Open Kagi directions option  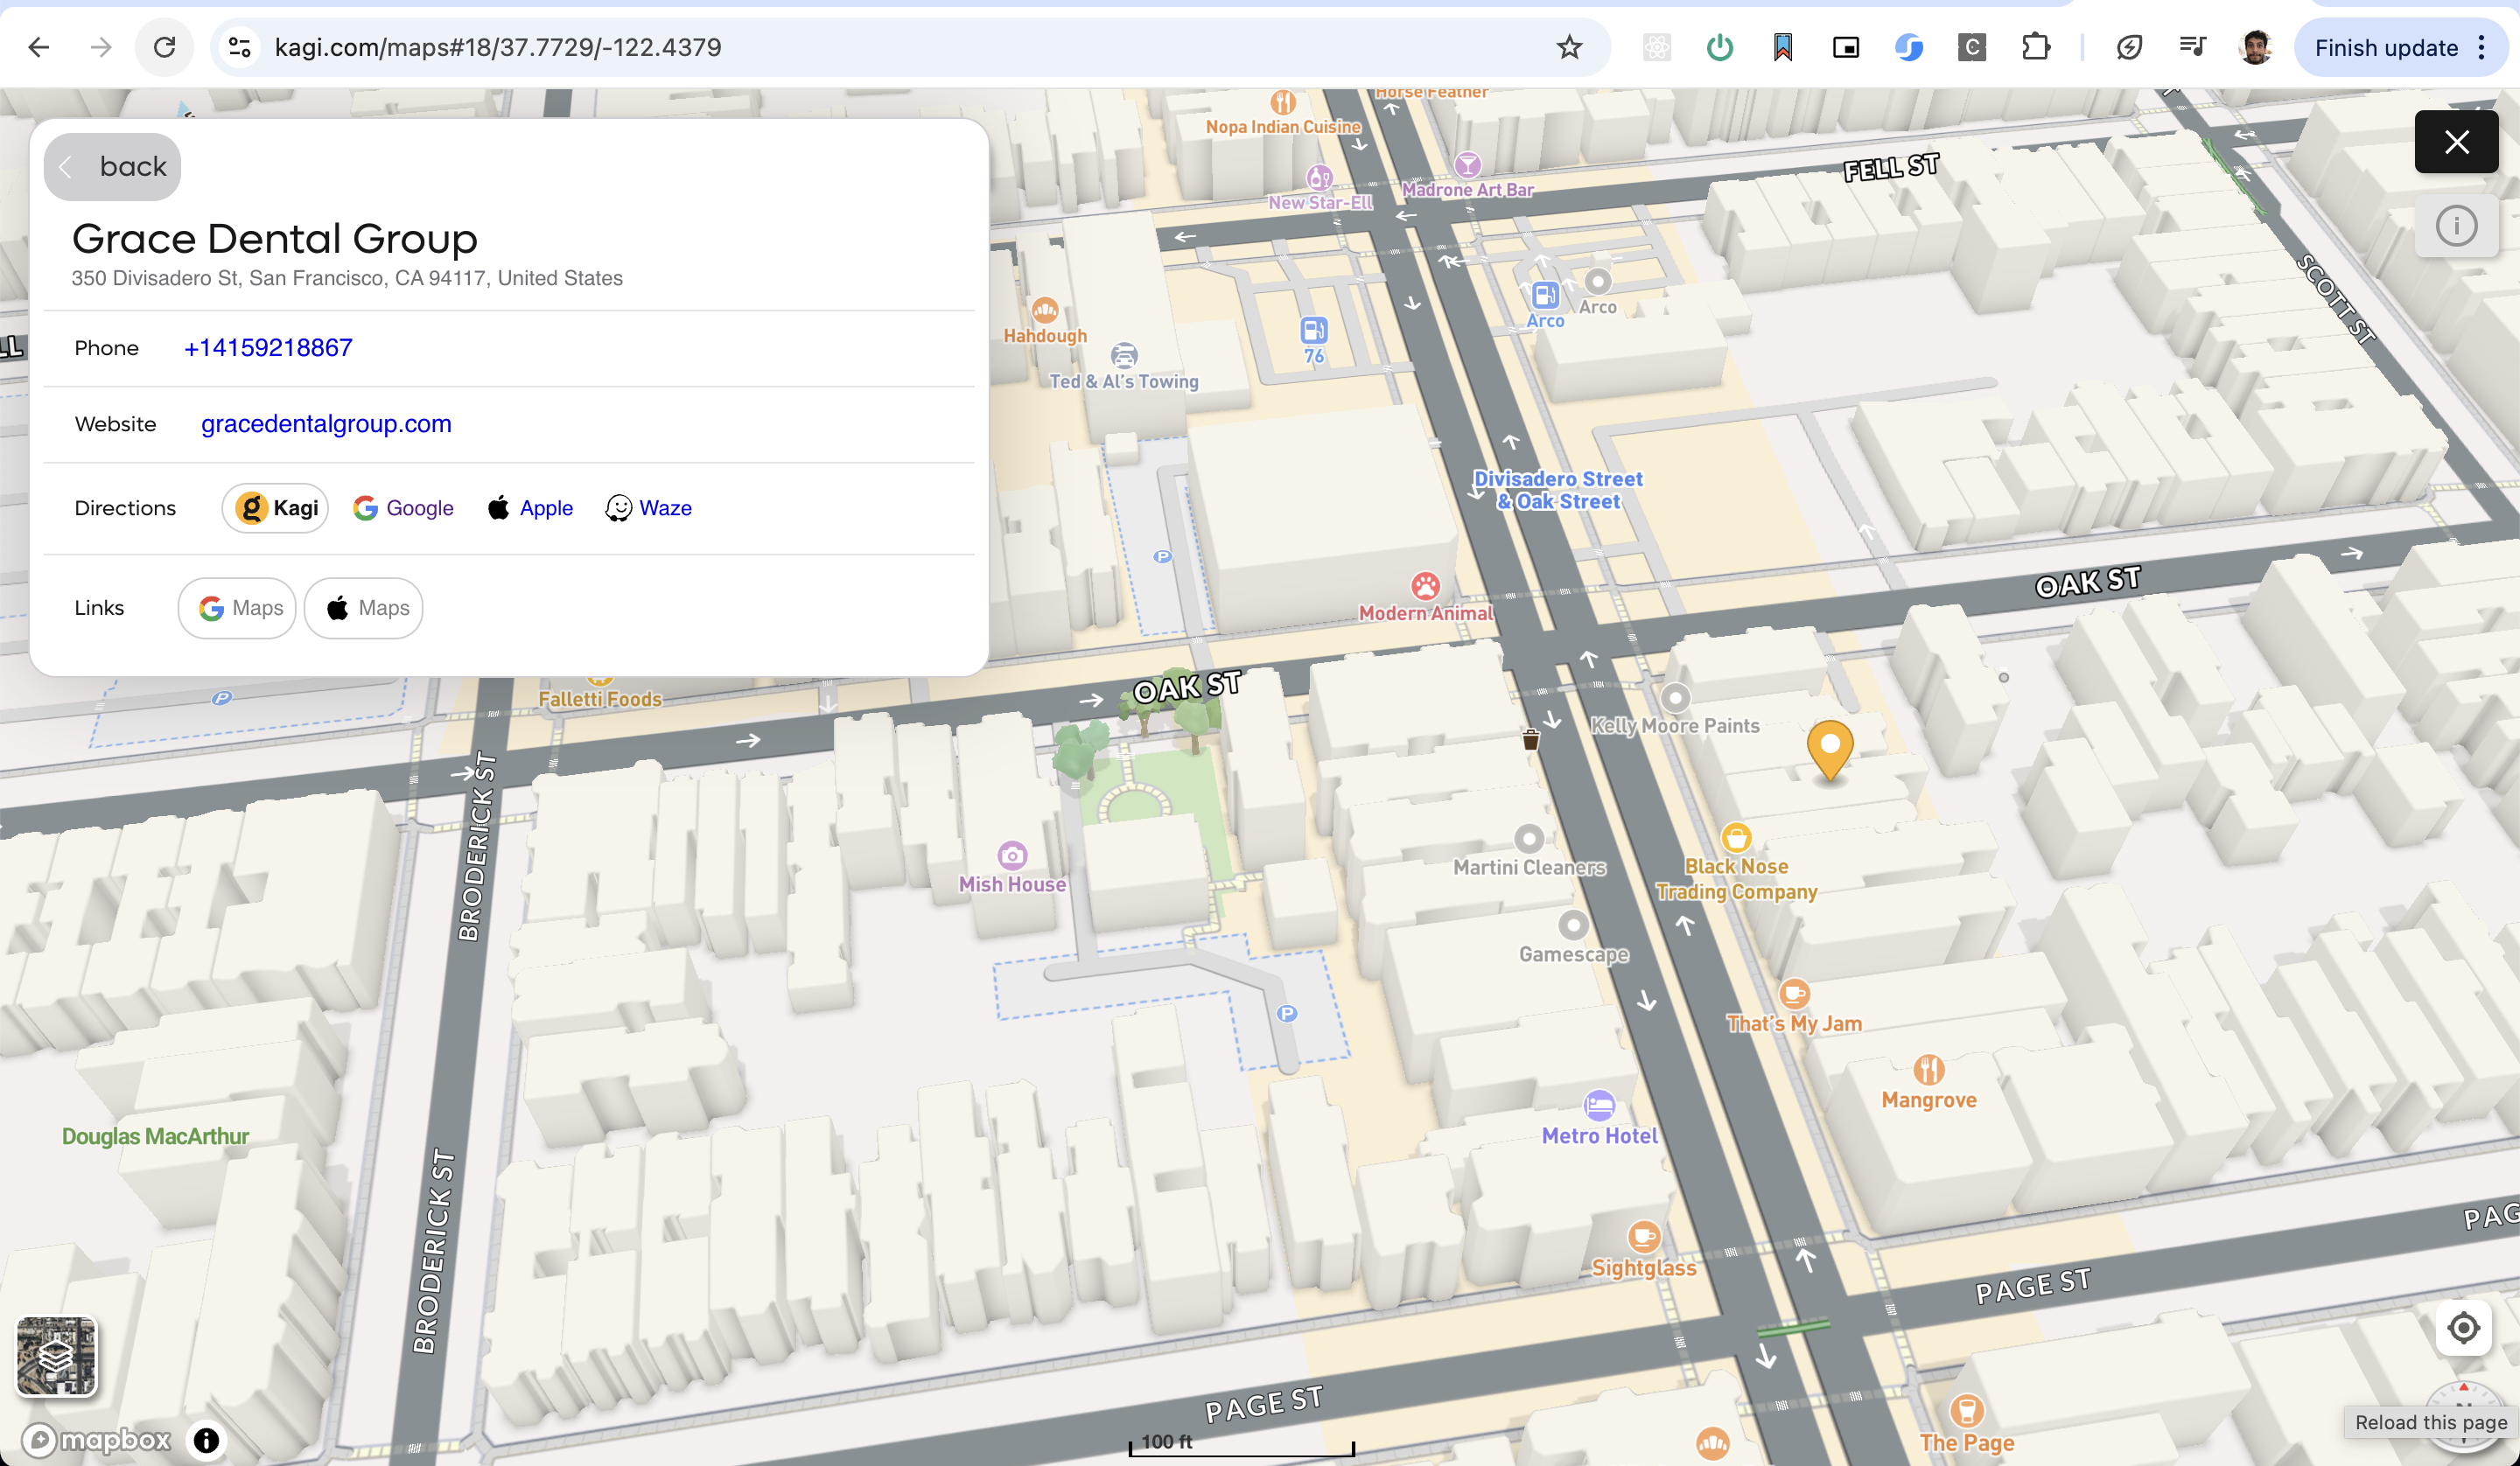click(x=276, y=508)
